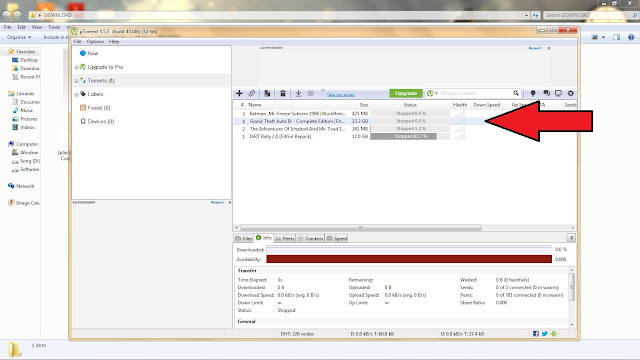Expand the Upgrade to Pro tree node
The height and width of the screenshot is (360, 640).
click(x=76, y=67)
